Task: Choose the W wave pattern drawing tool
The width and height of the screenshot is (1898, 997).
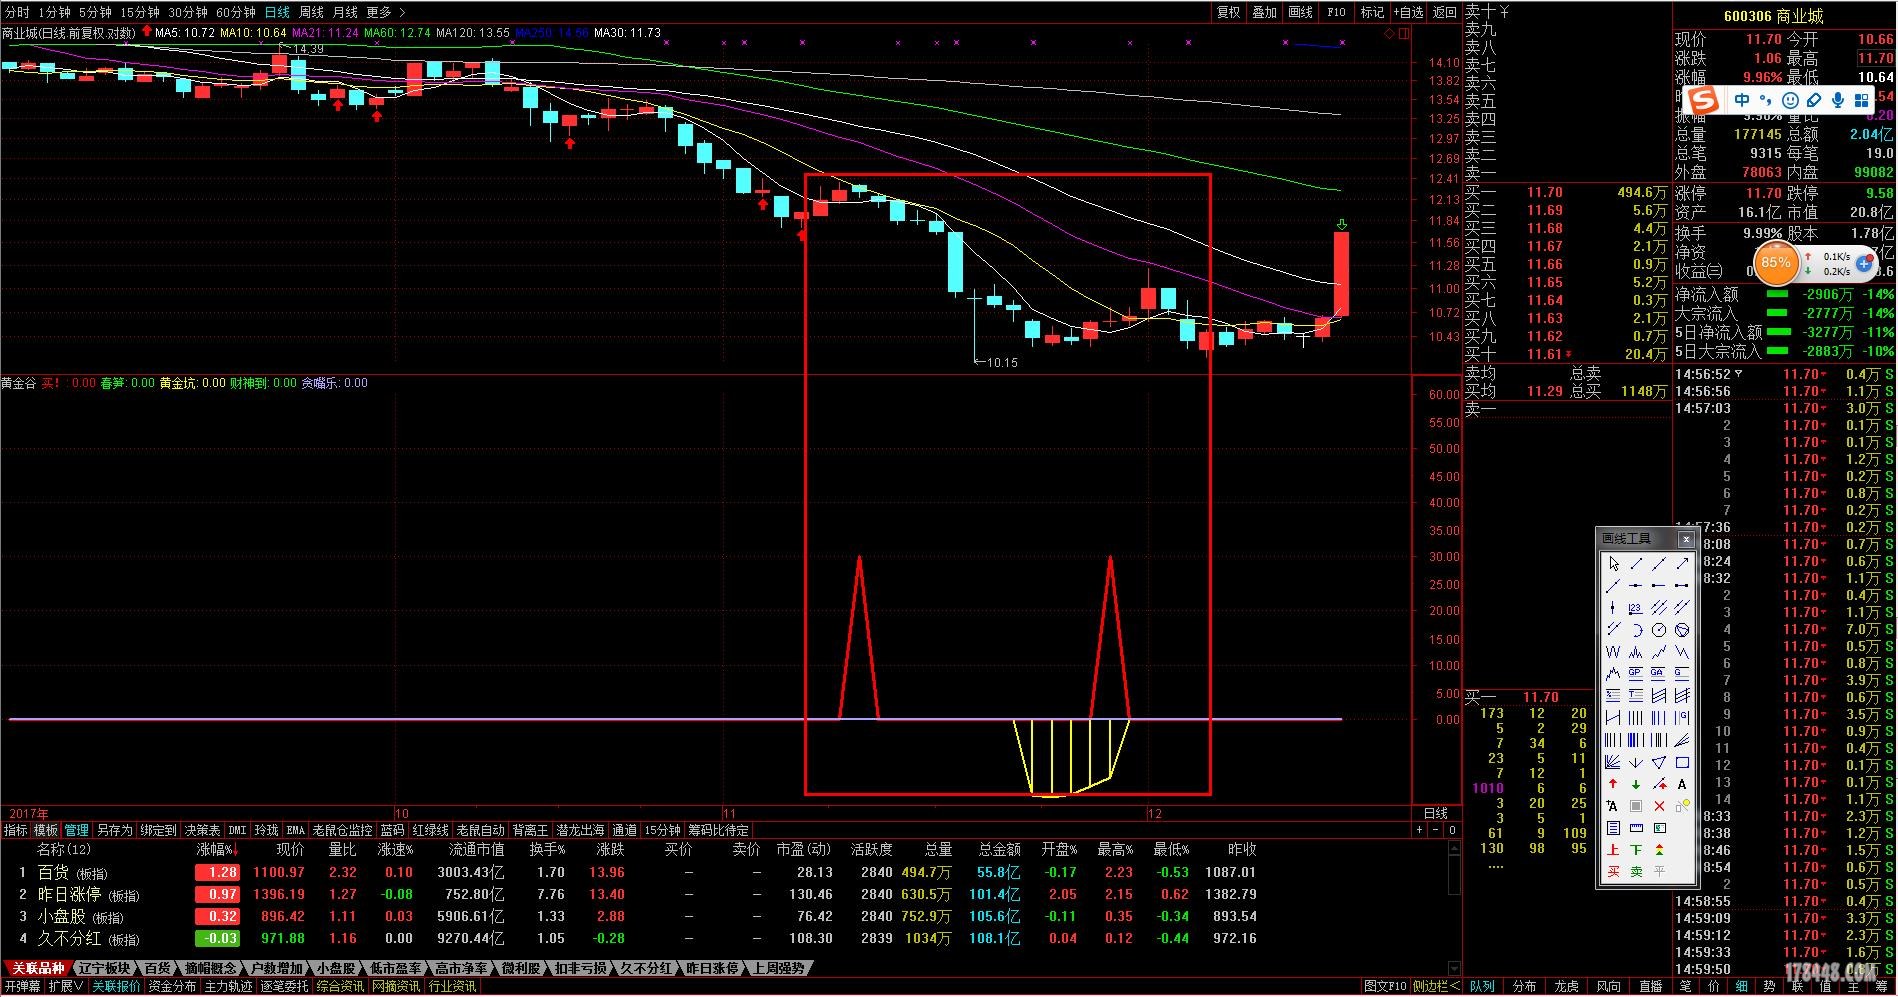Action: pos(1613,652)
